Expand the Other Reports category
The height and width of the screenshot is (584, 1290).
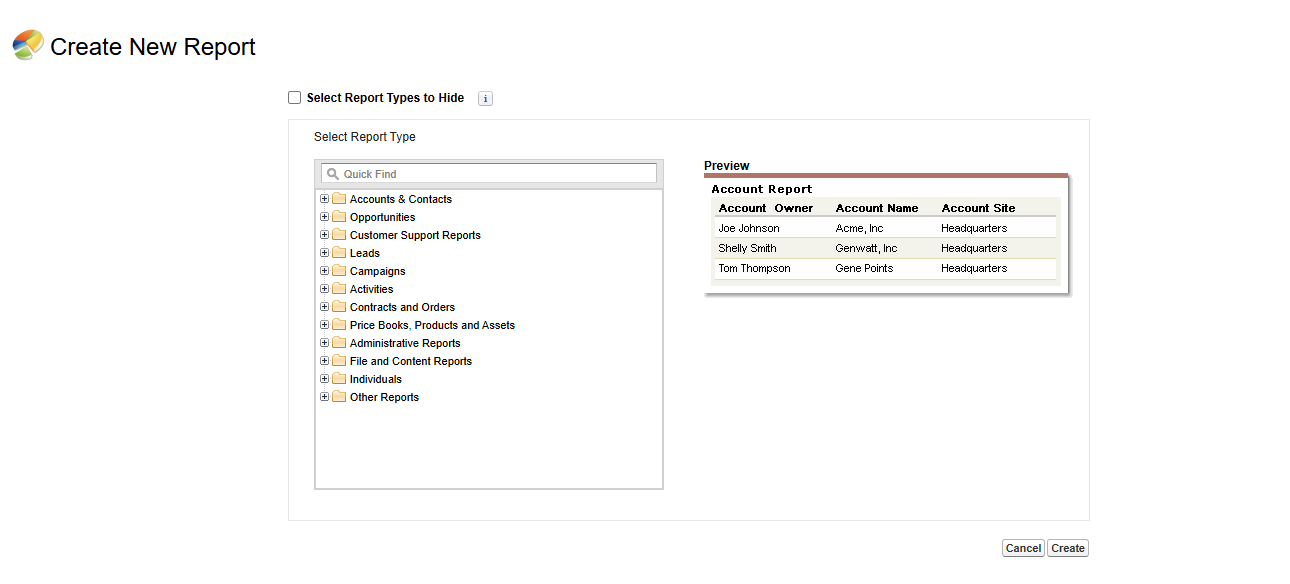(x=324, y=397)
